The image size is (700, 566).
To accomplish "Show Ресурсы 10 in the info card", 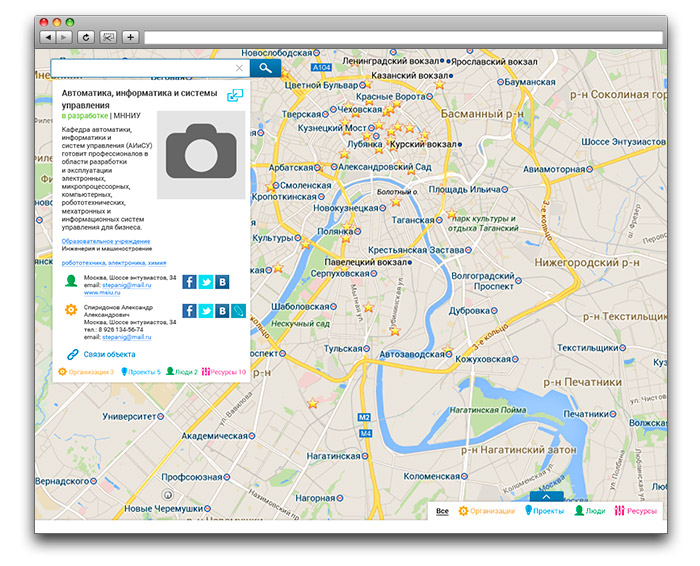I will pos(224,372).
